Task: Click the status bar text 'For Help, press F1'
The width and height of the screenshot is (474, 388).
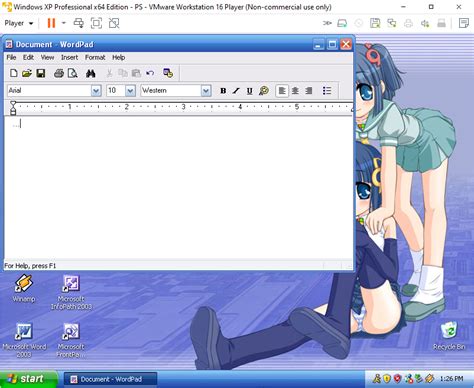Action: pyautogui.click(x=30, y=266)
